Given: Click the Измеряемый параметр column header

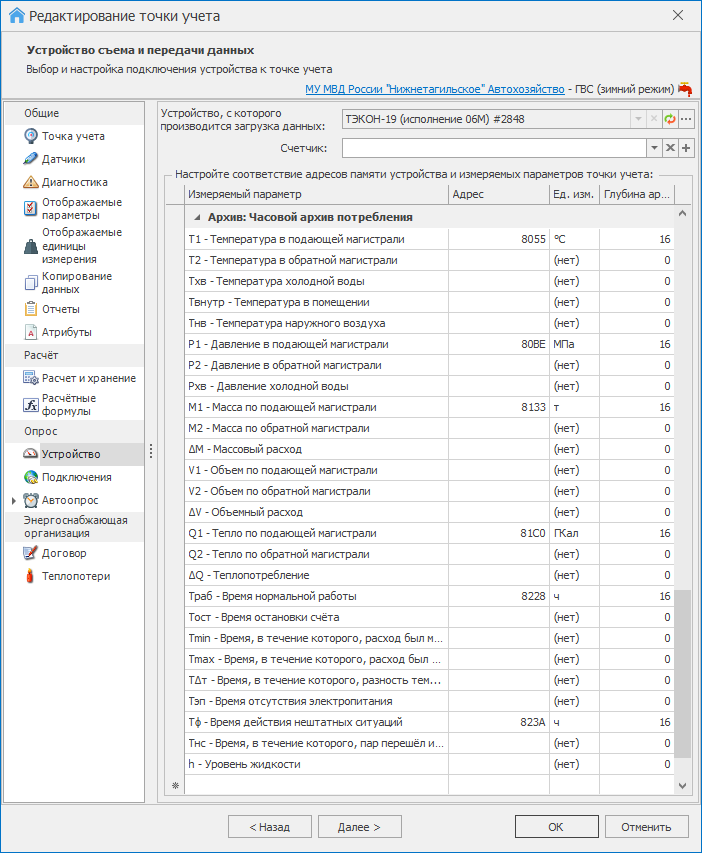Looking at the screenshot, I should [x=317, y=194].
